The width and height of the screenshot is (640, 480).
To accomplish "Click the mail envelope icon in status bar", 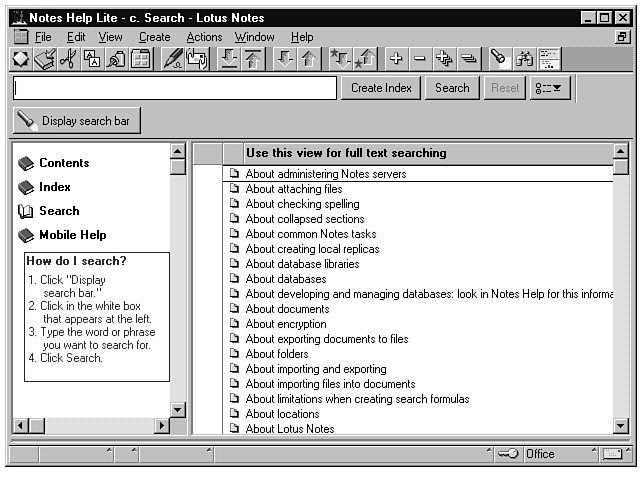I will click(612, 454).
